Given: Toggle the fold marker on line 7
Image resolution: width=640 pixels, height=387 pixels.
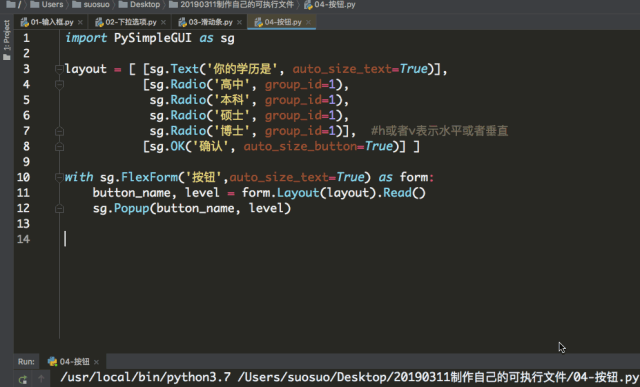Looking at the screenshot, I should tap(59, 131).
